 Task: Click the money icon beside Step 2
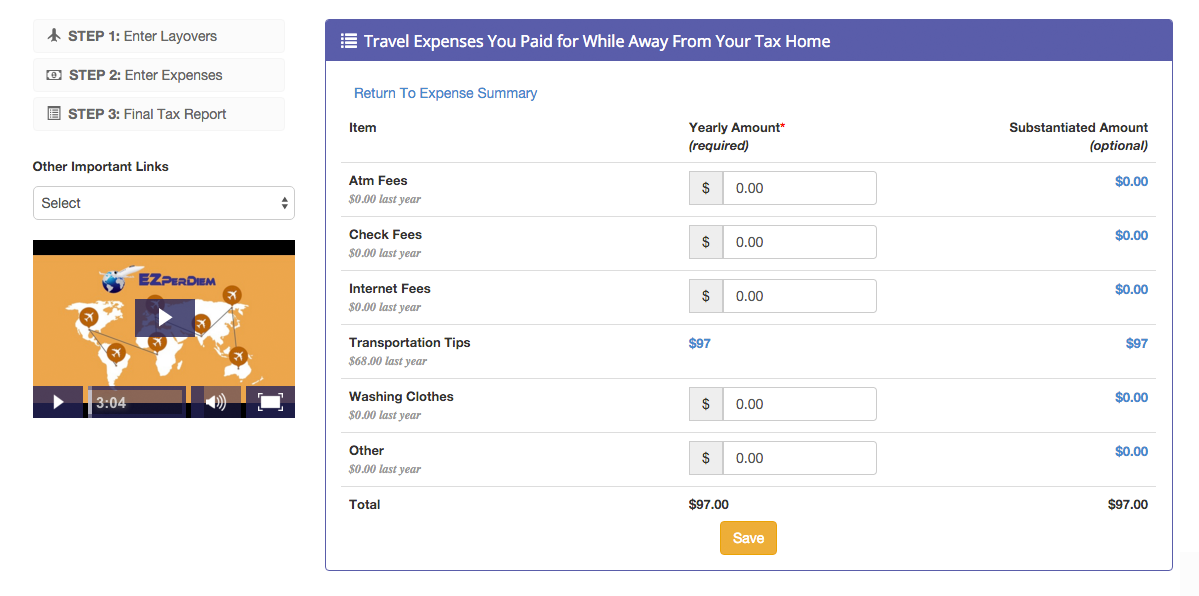pos(54,75)
